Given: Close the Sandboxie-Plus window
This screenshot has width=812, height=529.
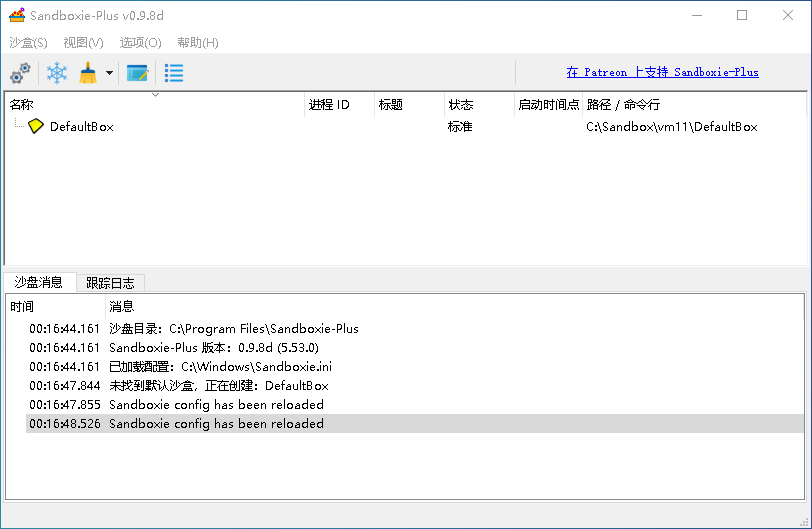Looking at the screenshot, I should [788, 16].
